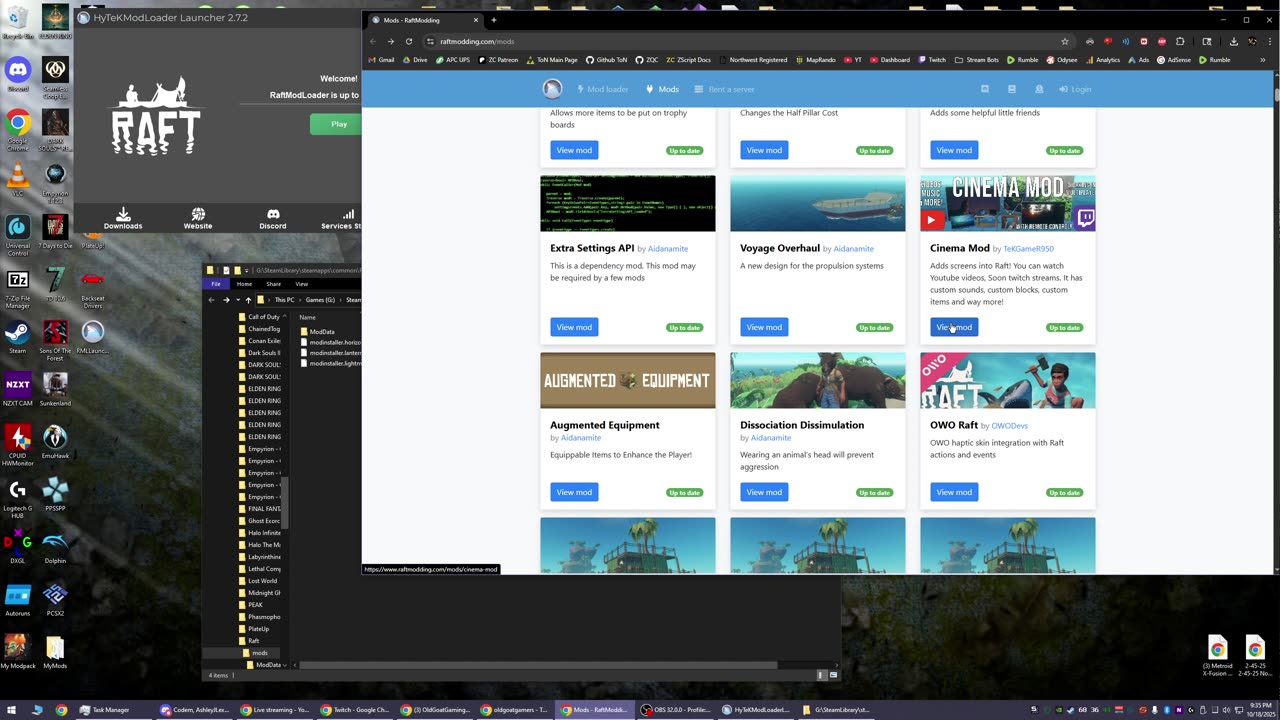
Task: Open the Mod loader navigation item
Action: (x=602, y=89)
